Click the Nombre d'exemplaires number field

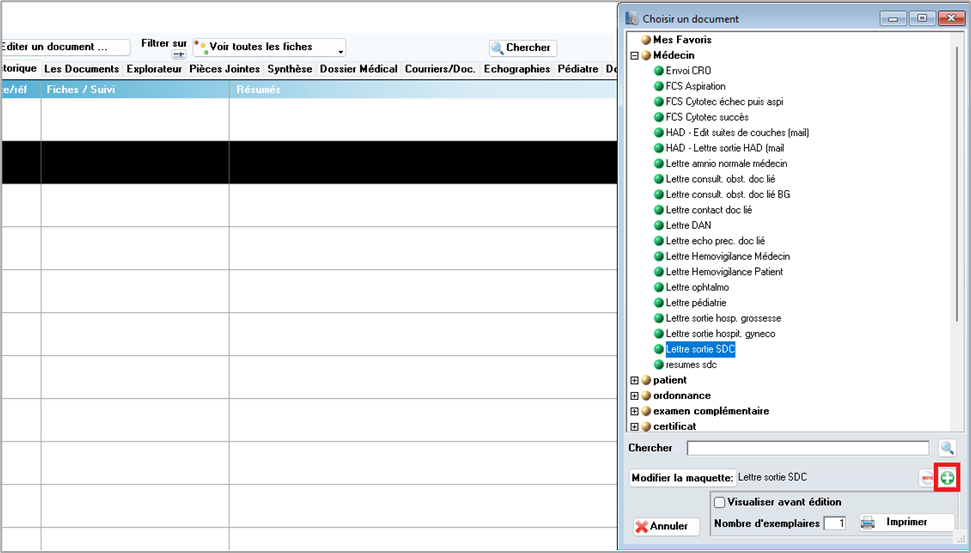(835, 523)
